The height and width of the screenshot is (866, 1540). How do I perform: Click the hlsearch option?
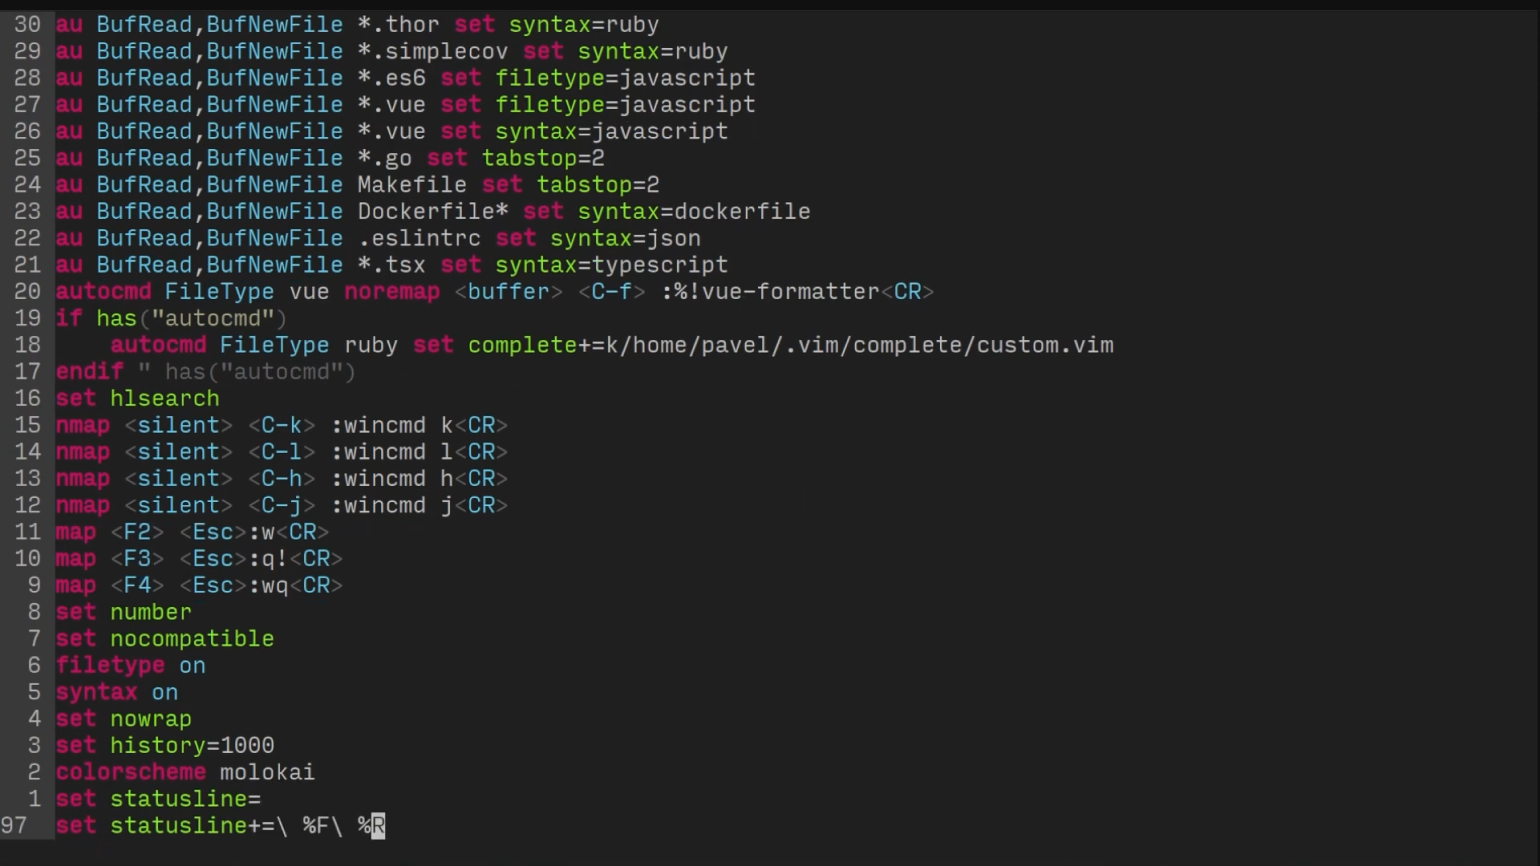point(164,399)
